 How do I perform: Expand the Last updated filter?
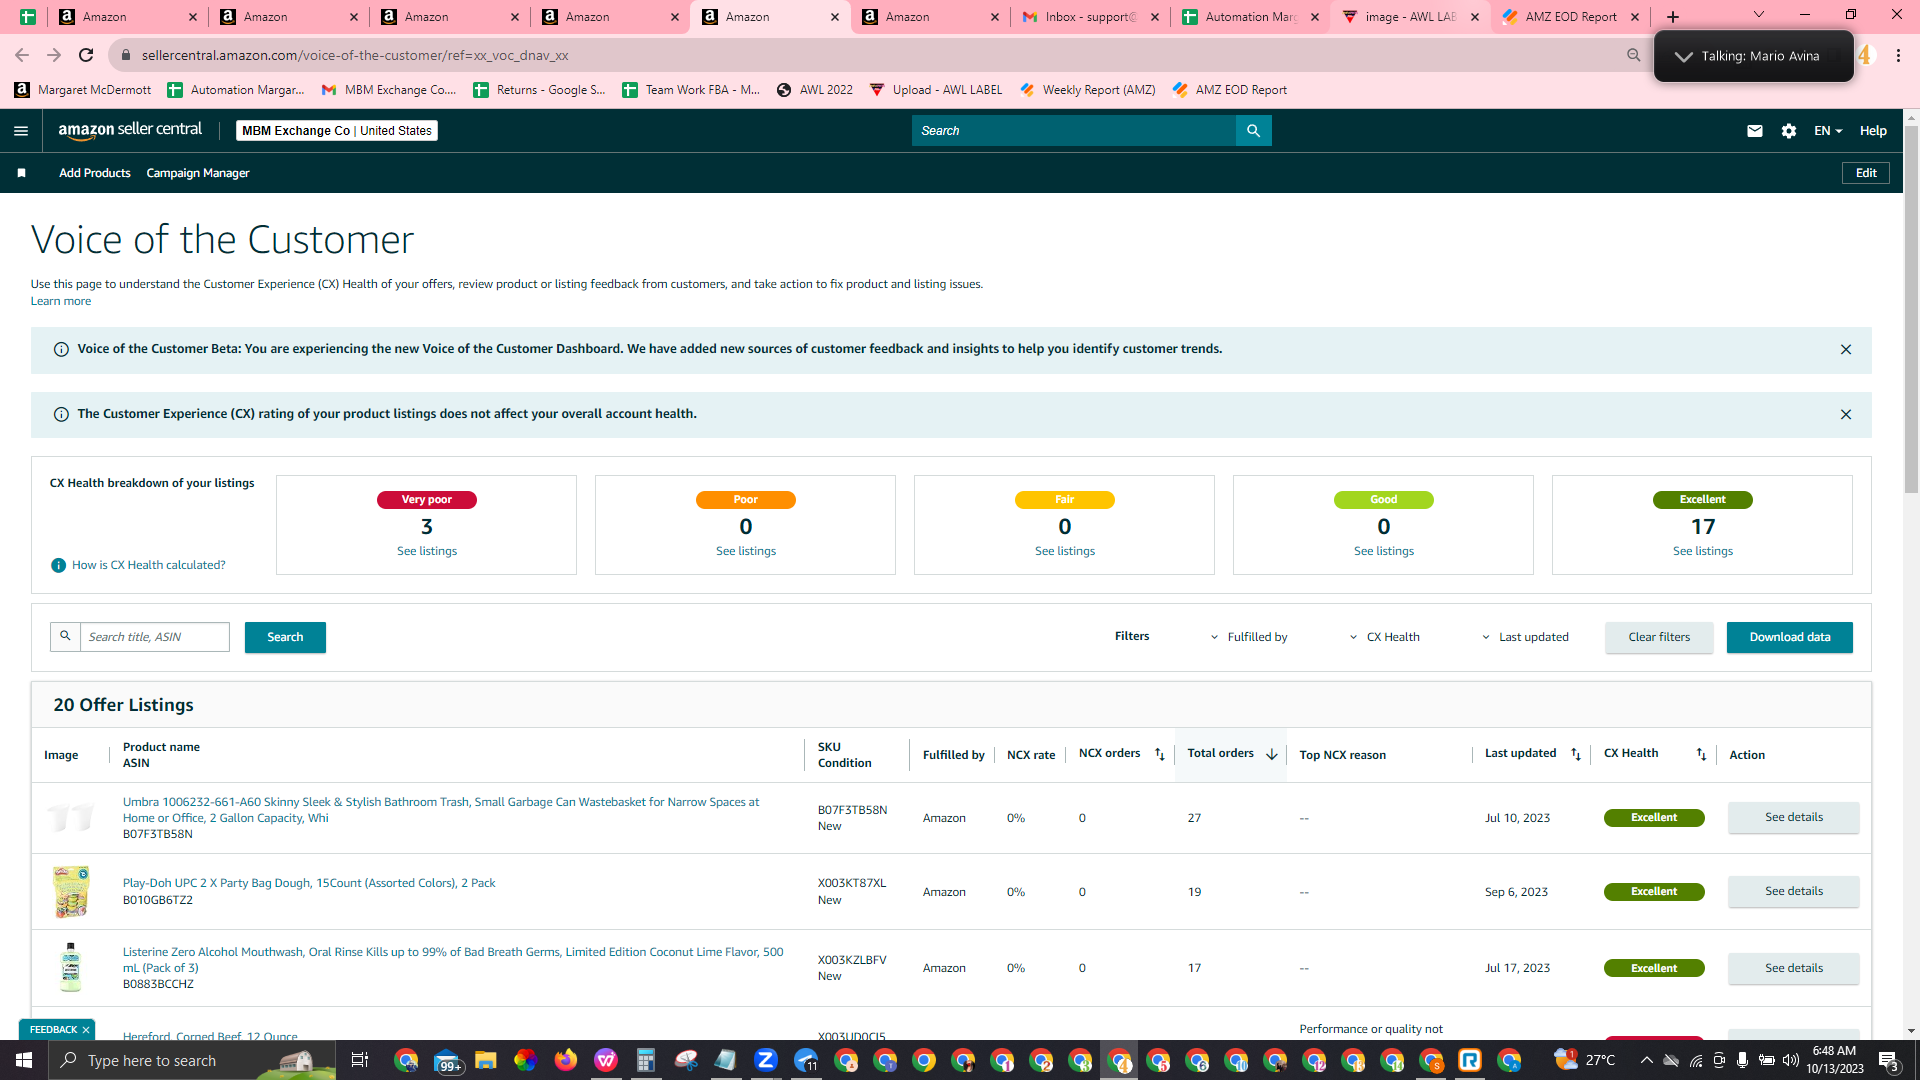(1526, 637)
